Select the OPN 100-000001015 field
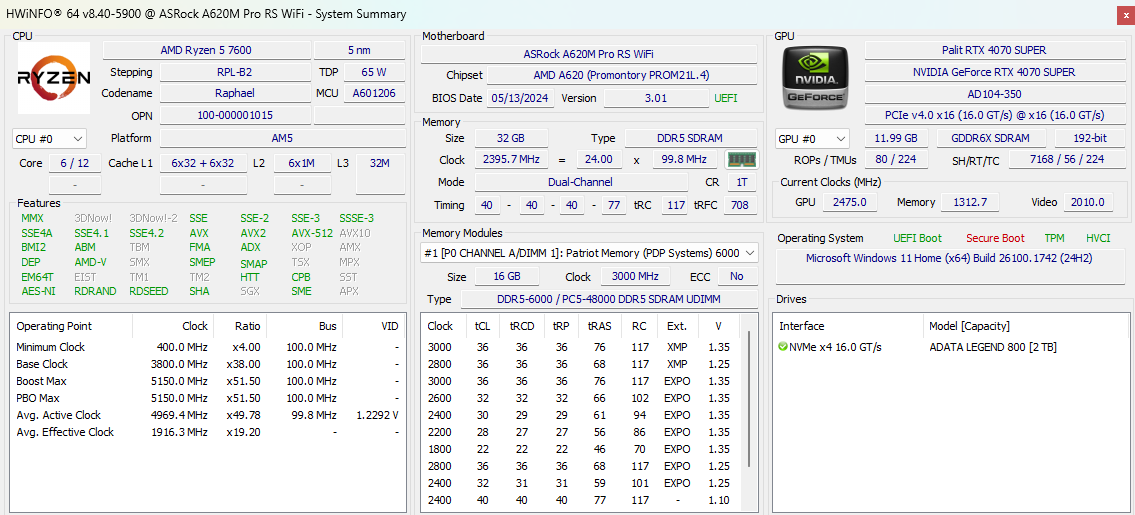The width and height of the screenshot is (1135, 515). 235,115
